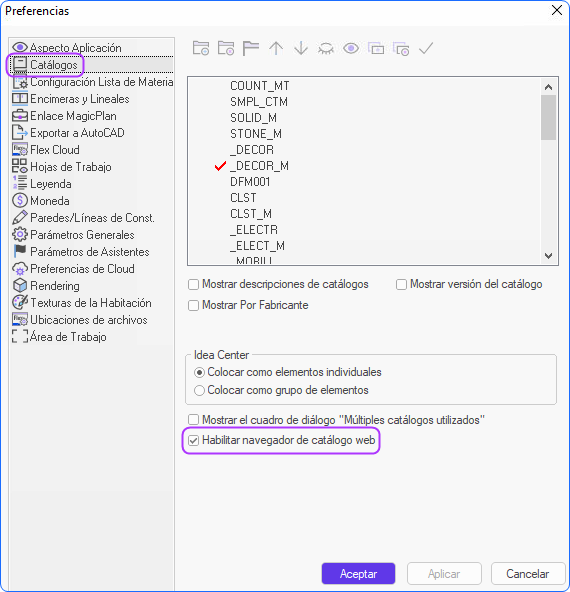Open the Aspecto Aplicación section
This screenshot has height=592, width=570.
pos(75,48)
